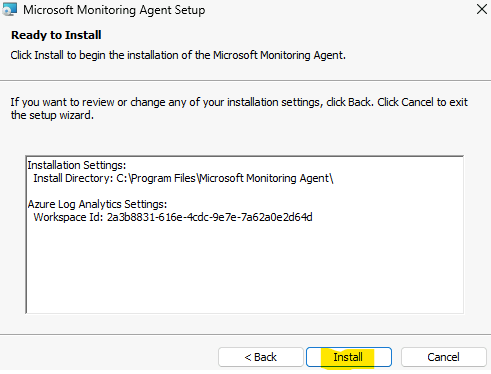491x374 pixels.
Task: Click the "the setup wizard." text line
Action: 52,115
